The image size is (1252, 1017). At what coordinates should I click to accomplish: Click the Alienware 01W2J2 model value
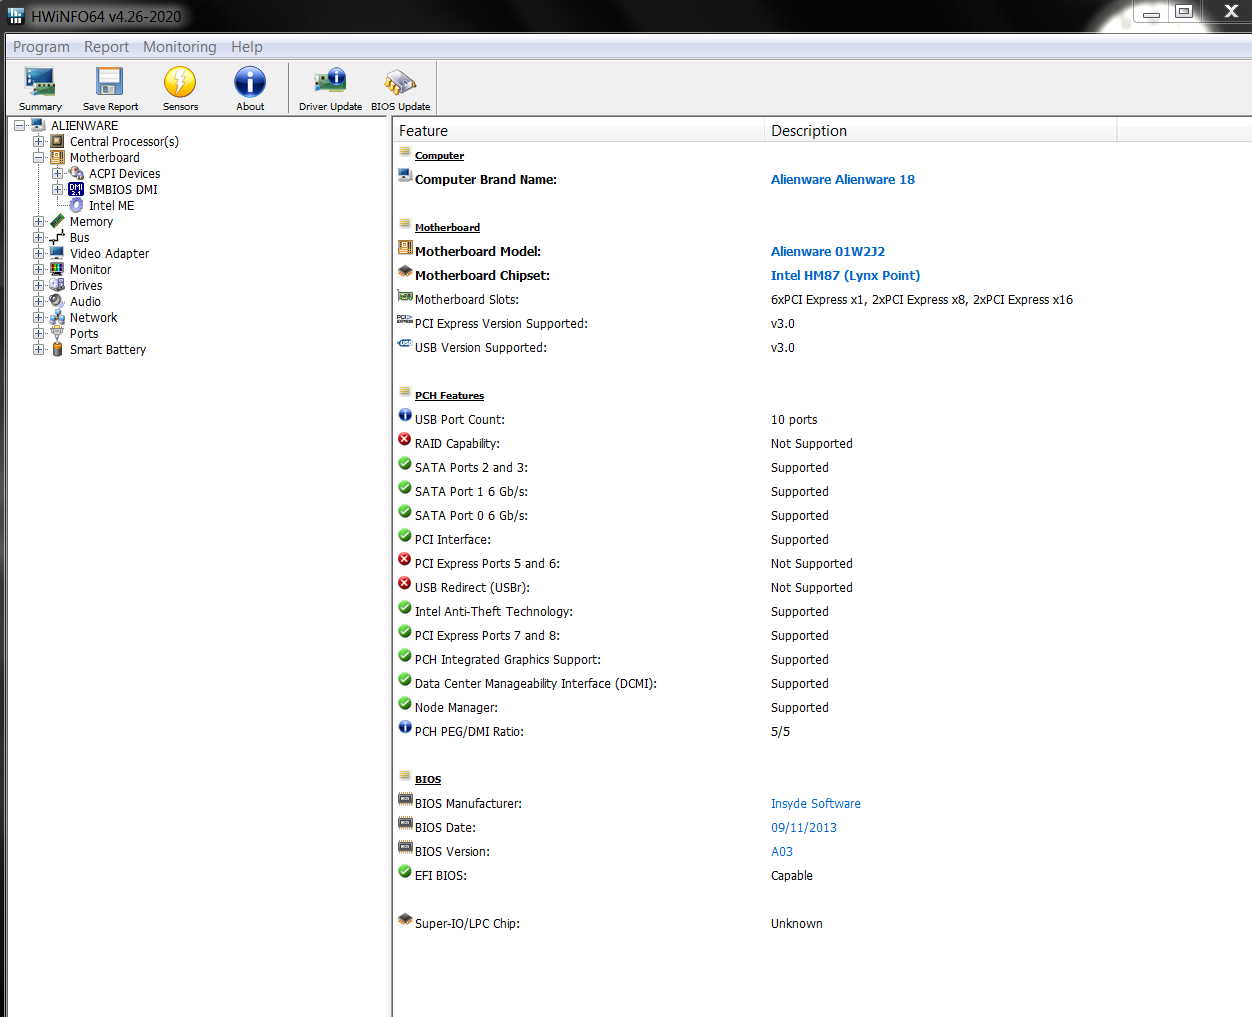pos(828,252)
